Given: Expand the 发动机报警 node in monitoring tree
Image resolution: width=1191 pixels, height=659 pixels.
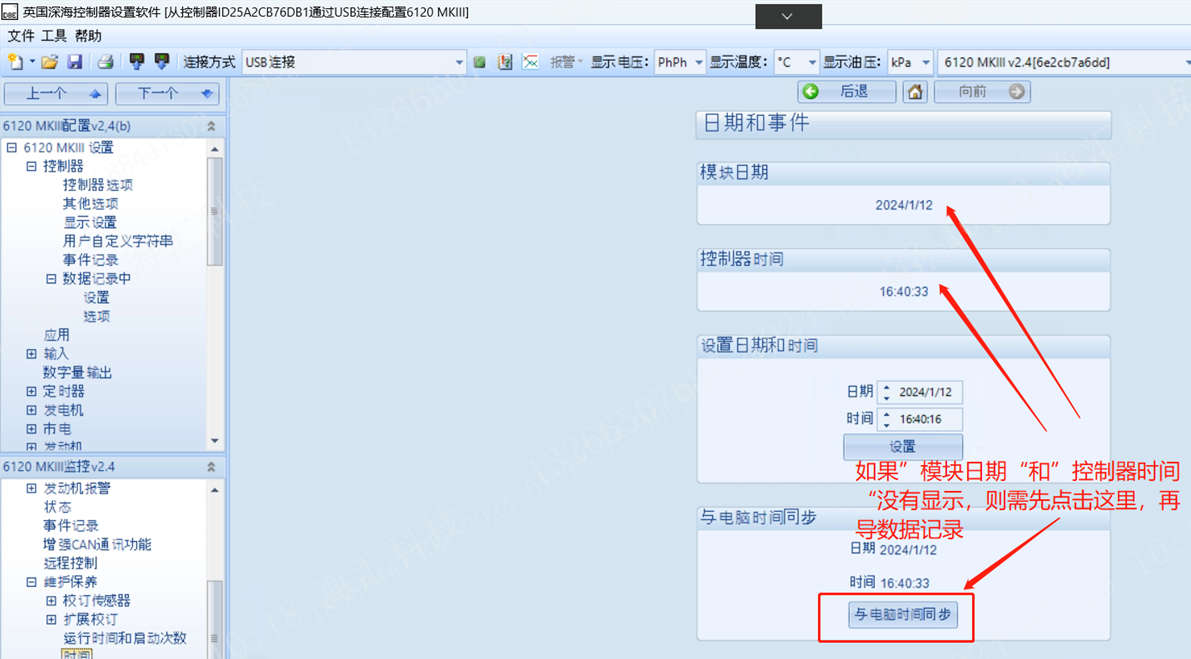Looking at the screenshot, I should point(31,488).
